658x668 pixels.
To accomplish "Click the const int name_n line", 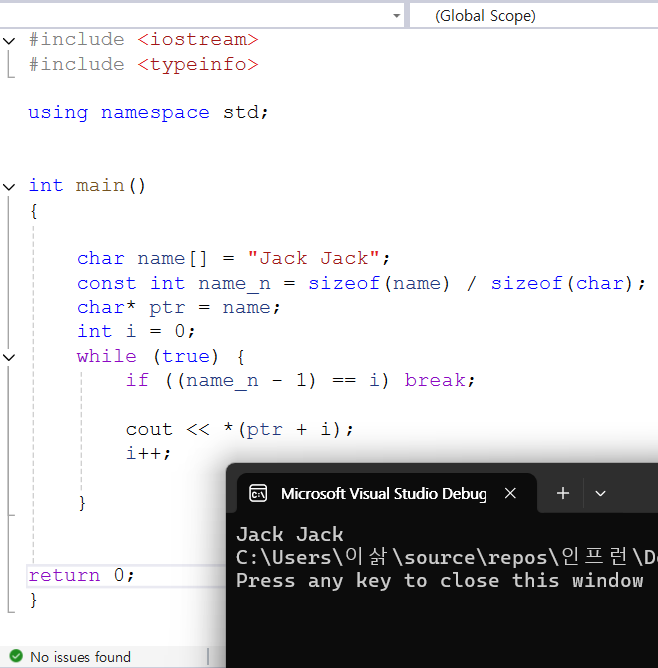I will 361,284.
